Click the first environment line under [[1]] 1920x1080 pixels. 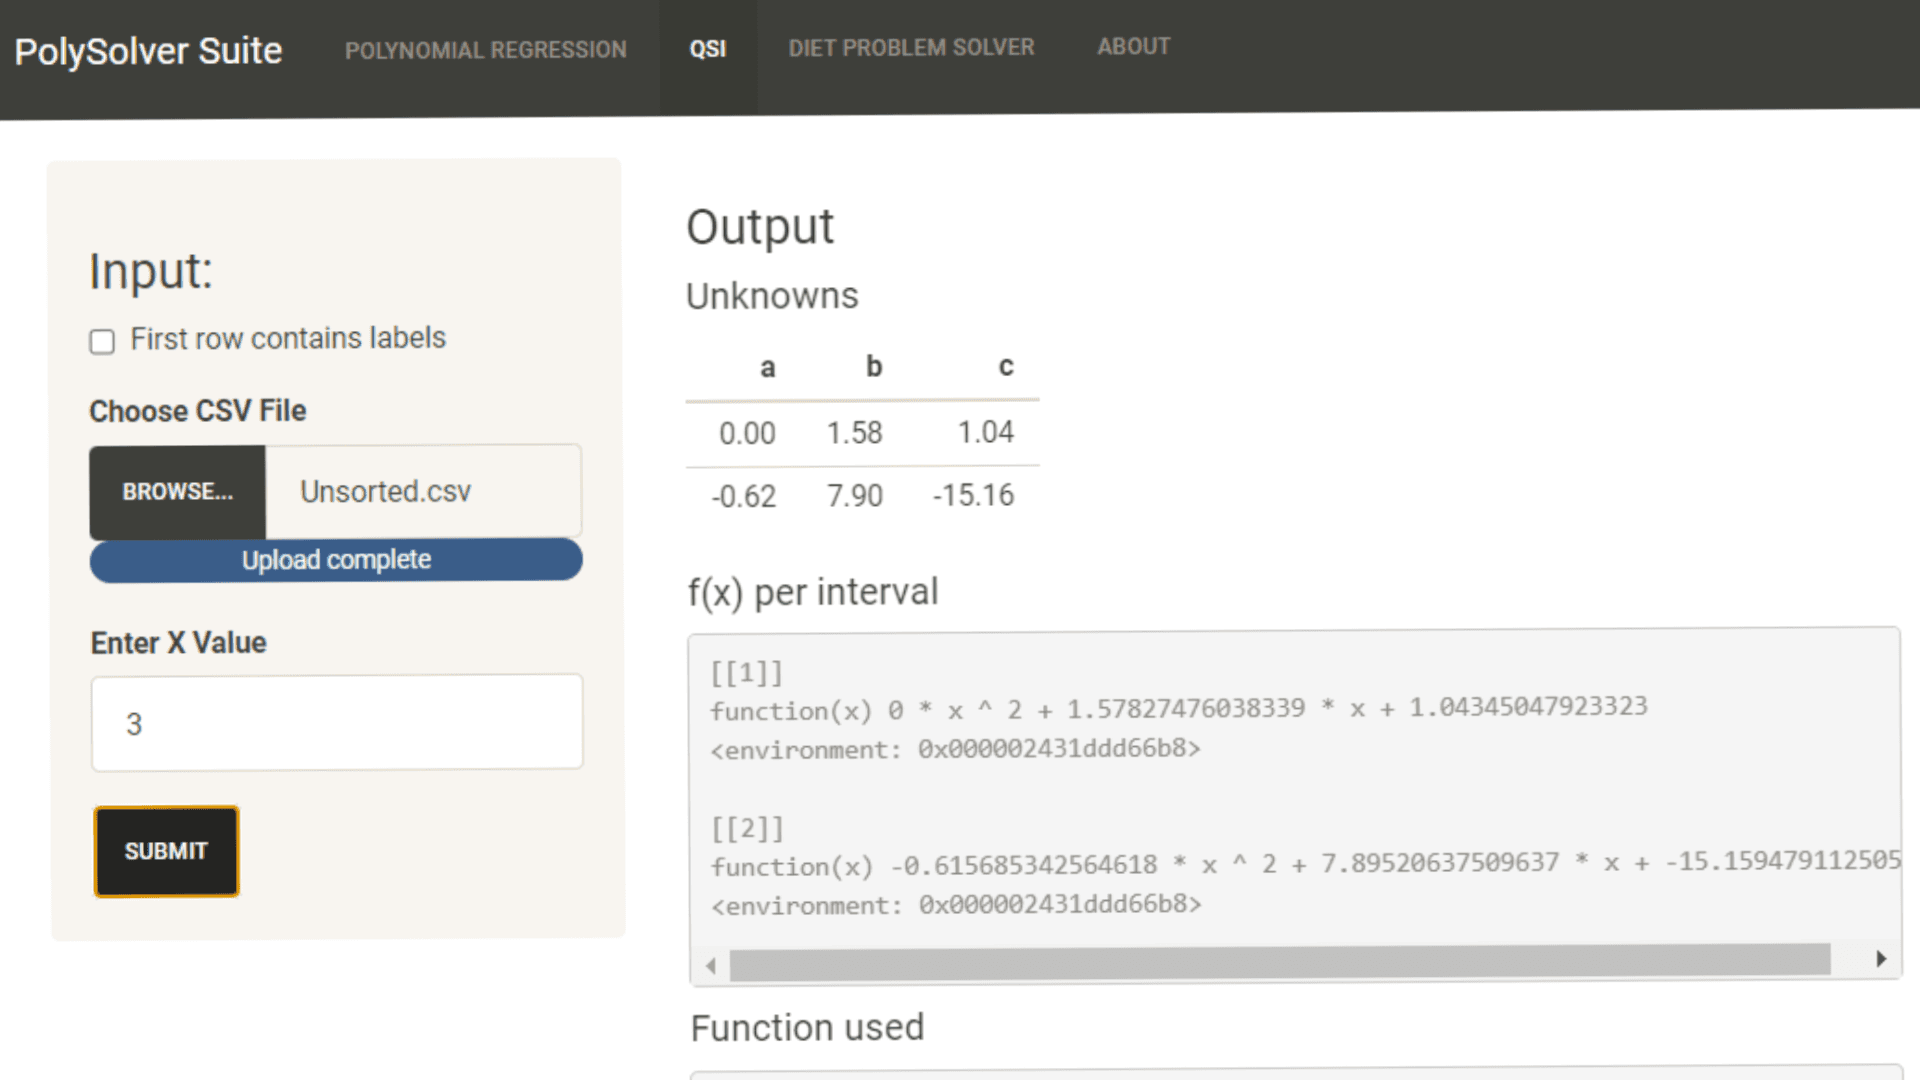pos(955,750)
